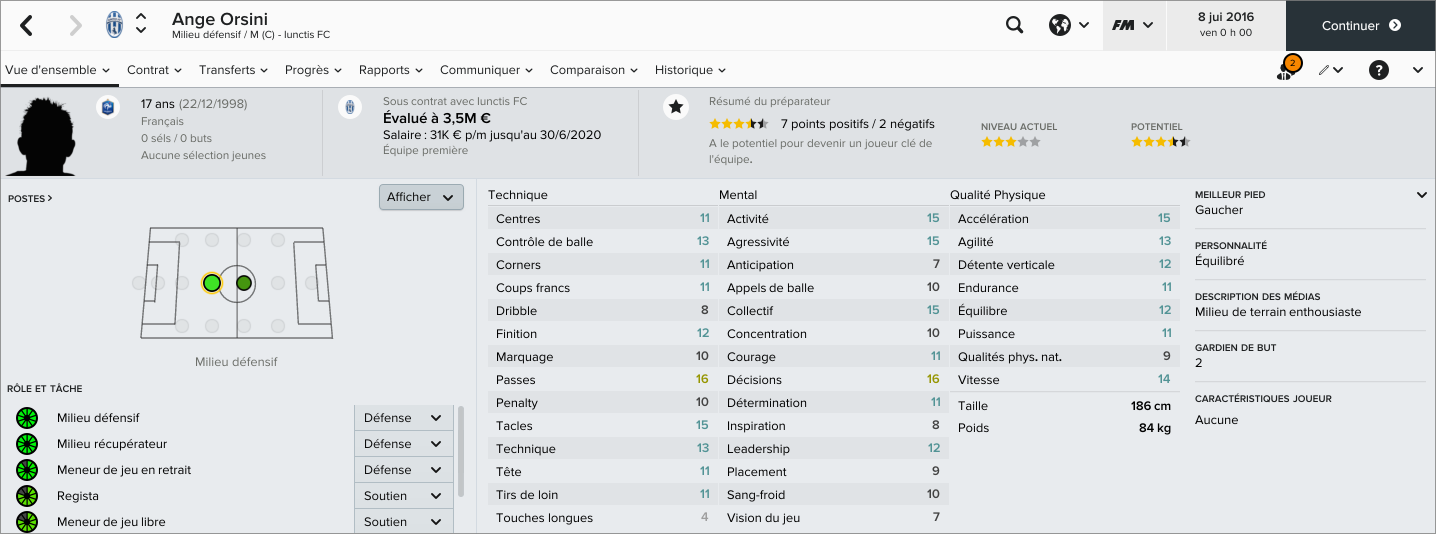Viewport: 1436px width, 534px height.
Task: Select the dark green central midfield position dot
Action: 243,283
